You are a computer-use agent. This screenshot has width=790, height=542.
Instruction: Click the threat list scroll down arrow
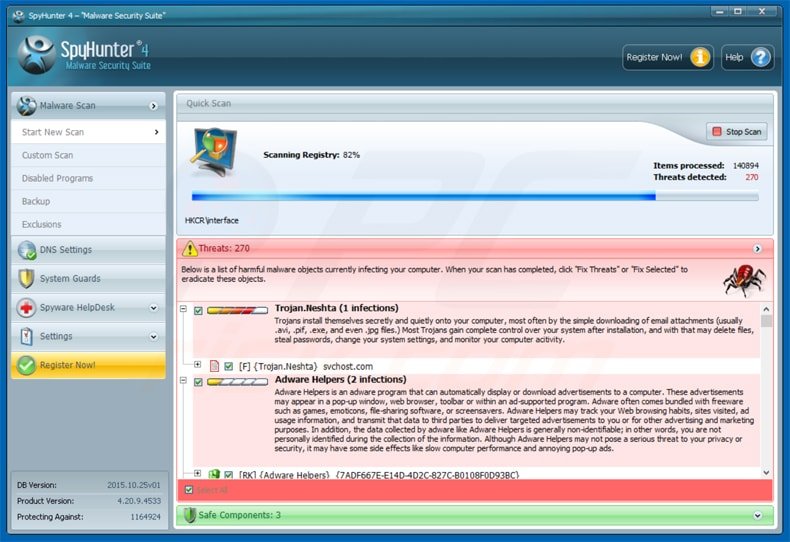(x=766, y=472)
